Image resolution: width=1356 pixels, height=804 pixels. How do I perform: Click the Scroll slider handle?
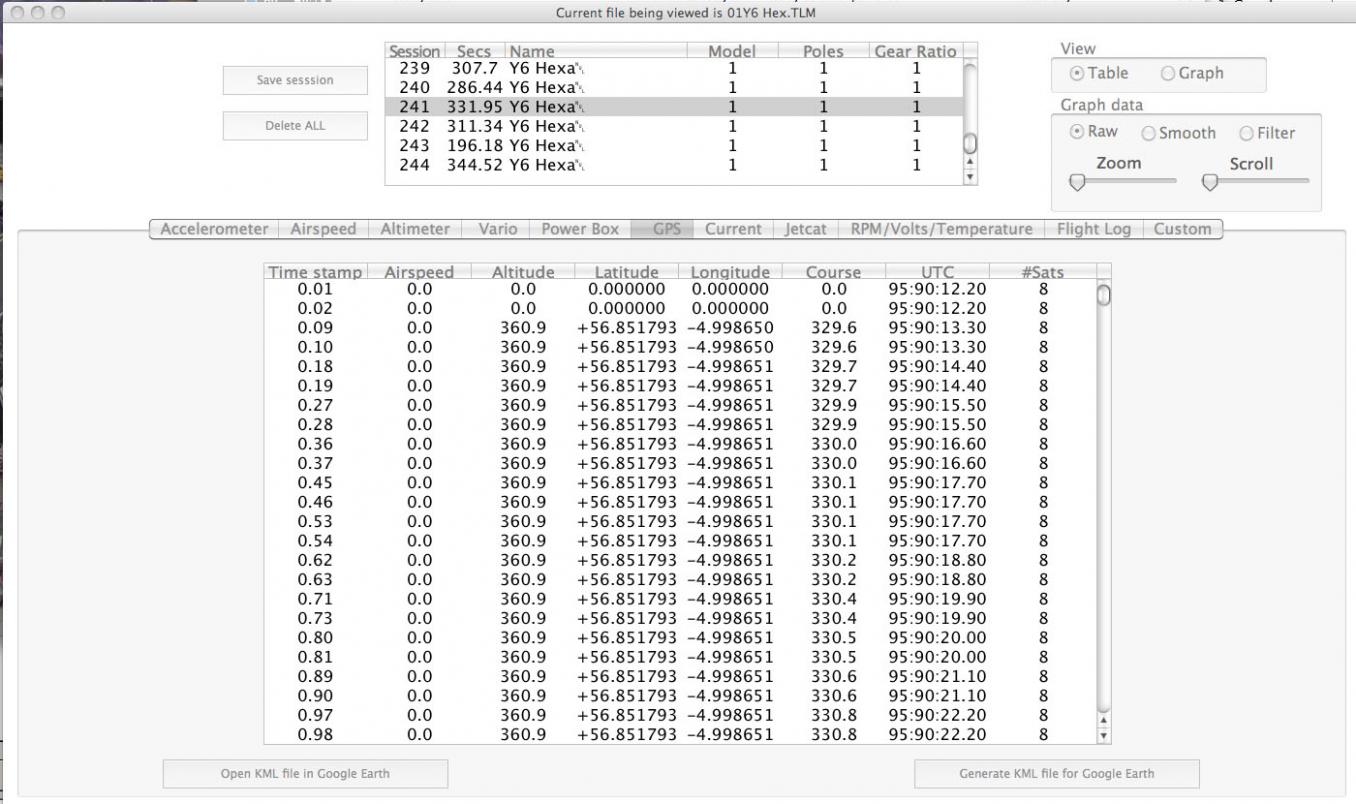(1210, 182)
